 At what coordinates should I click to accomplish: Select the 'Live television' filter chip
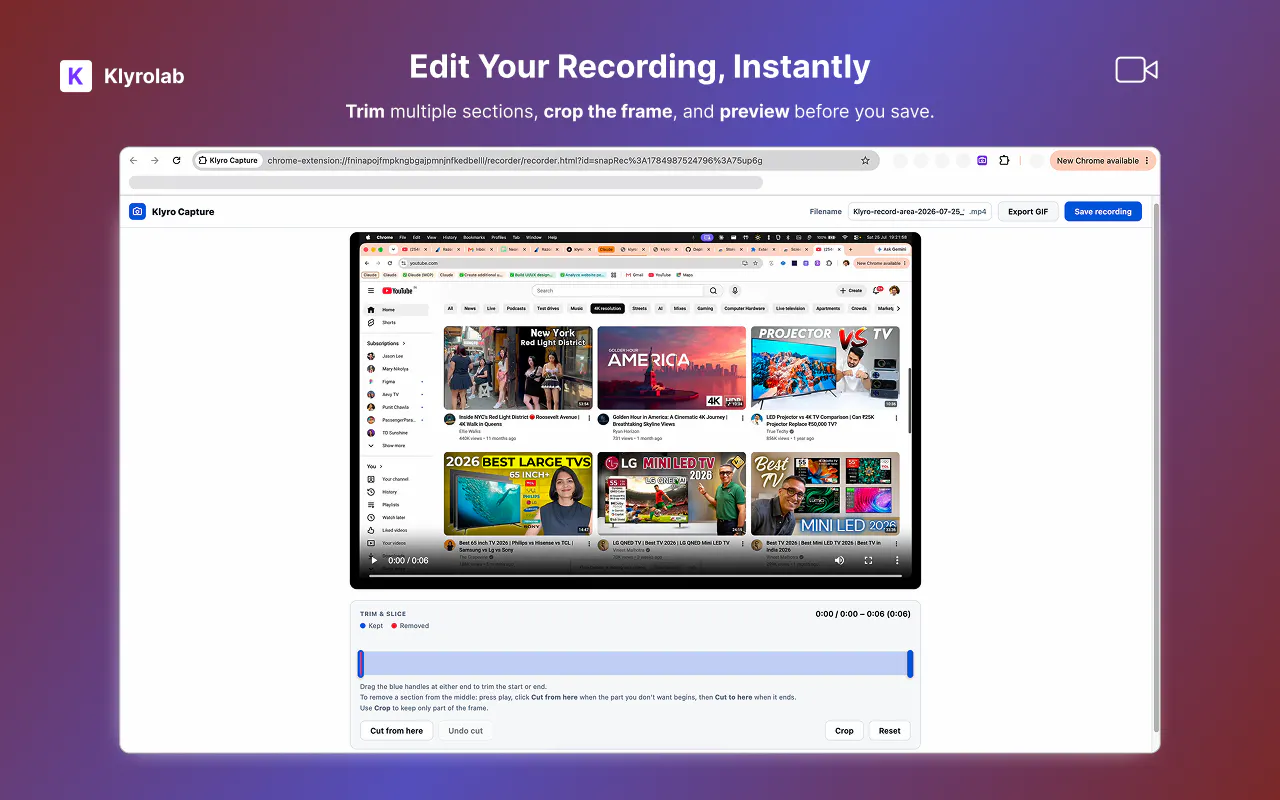(790, 309)
